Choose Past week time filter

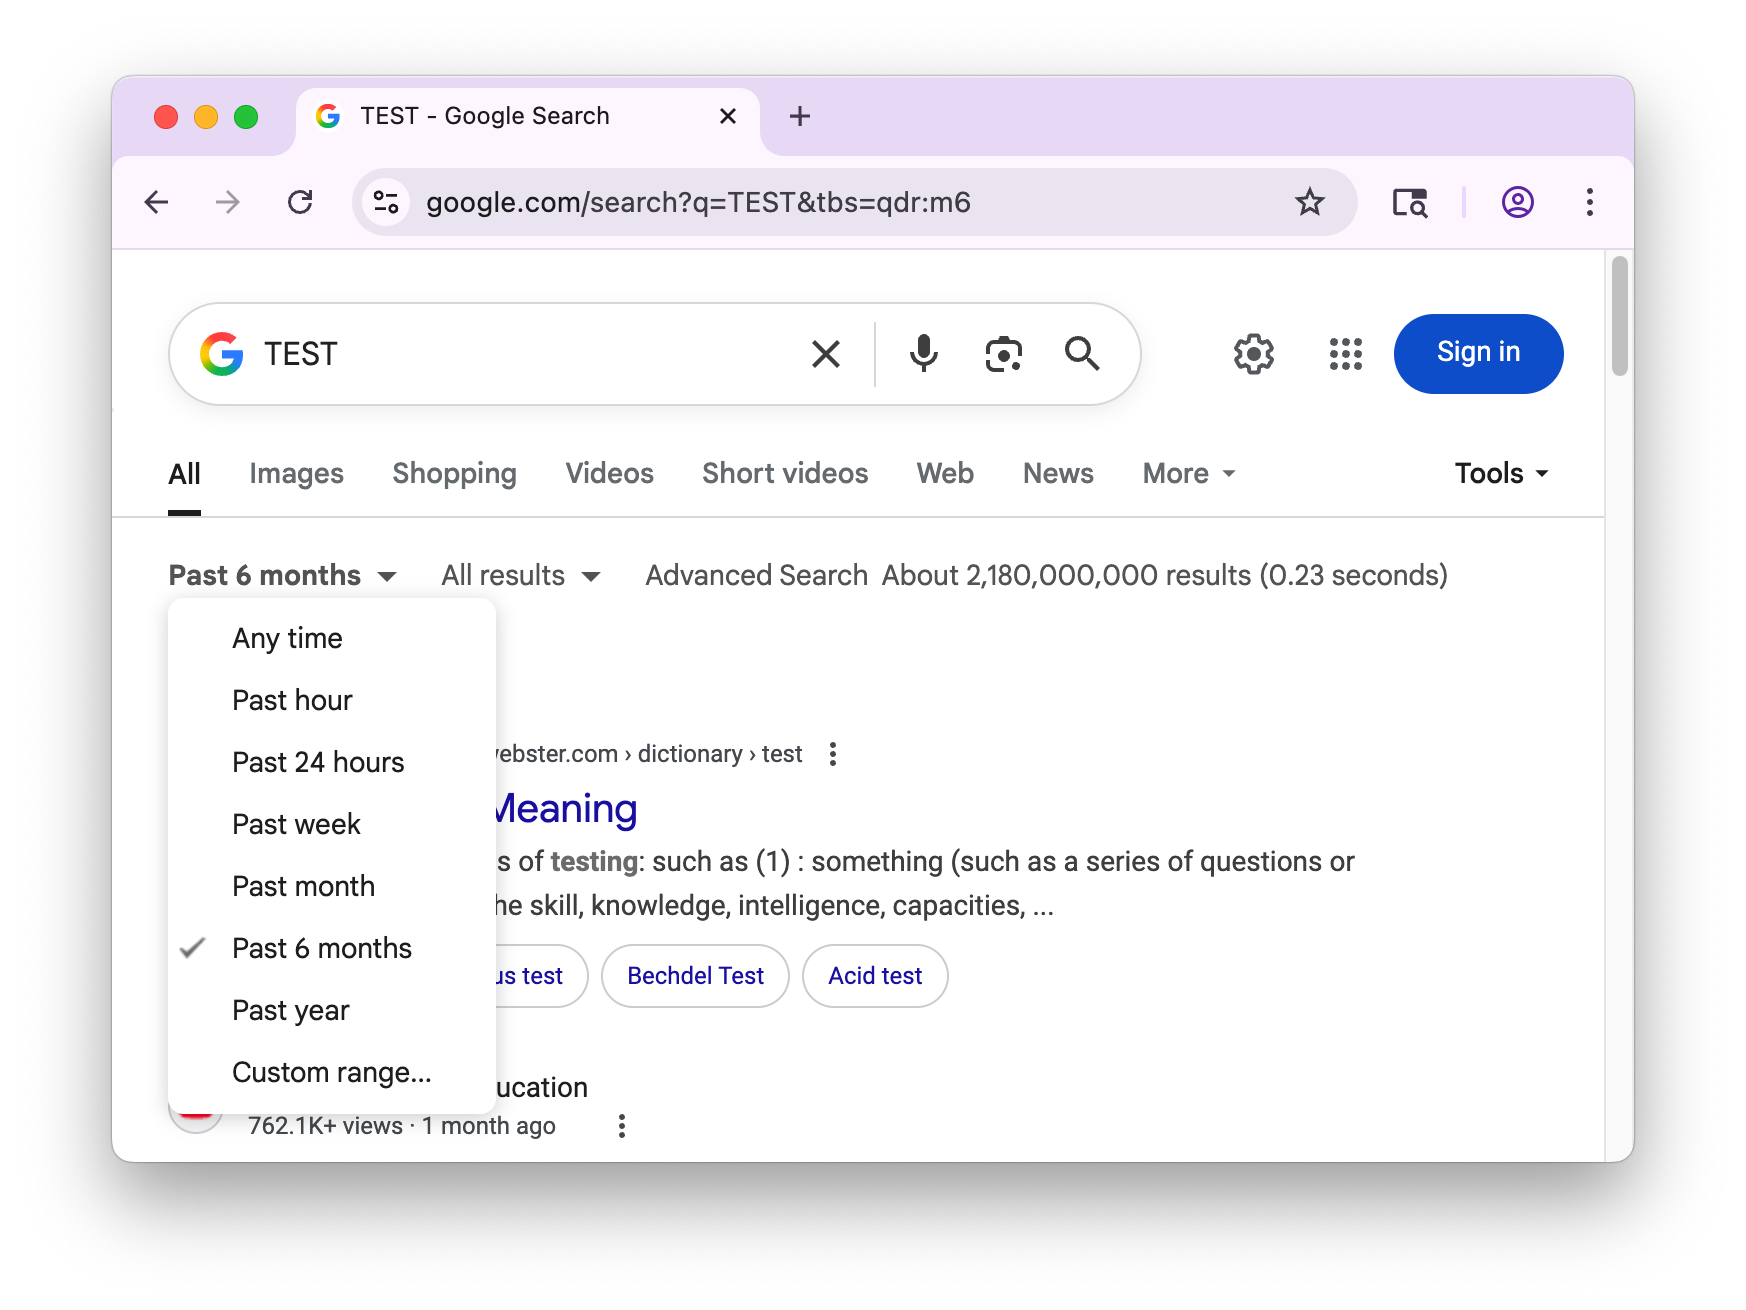pos(296,824)
